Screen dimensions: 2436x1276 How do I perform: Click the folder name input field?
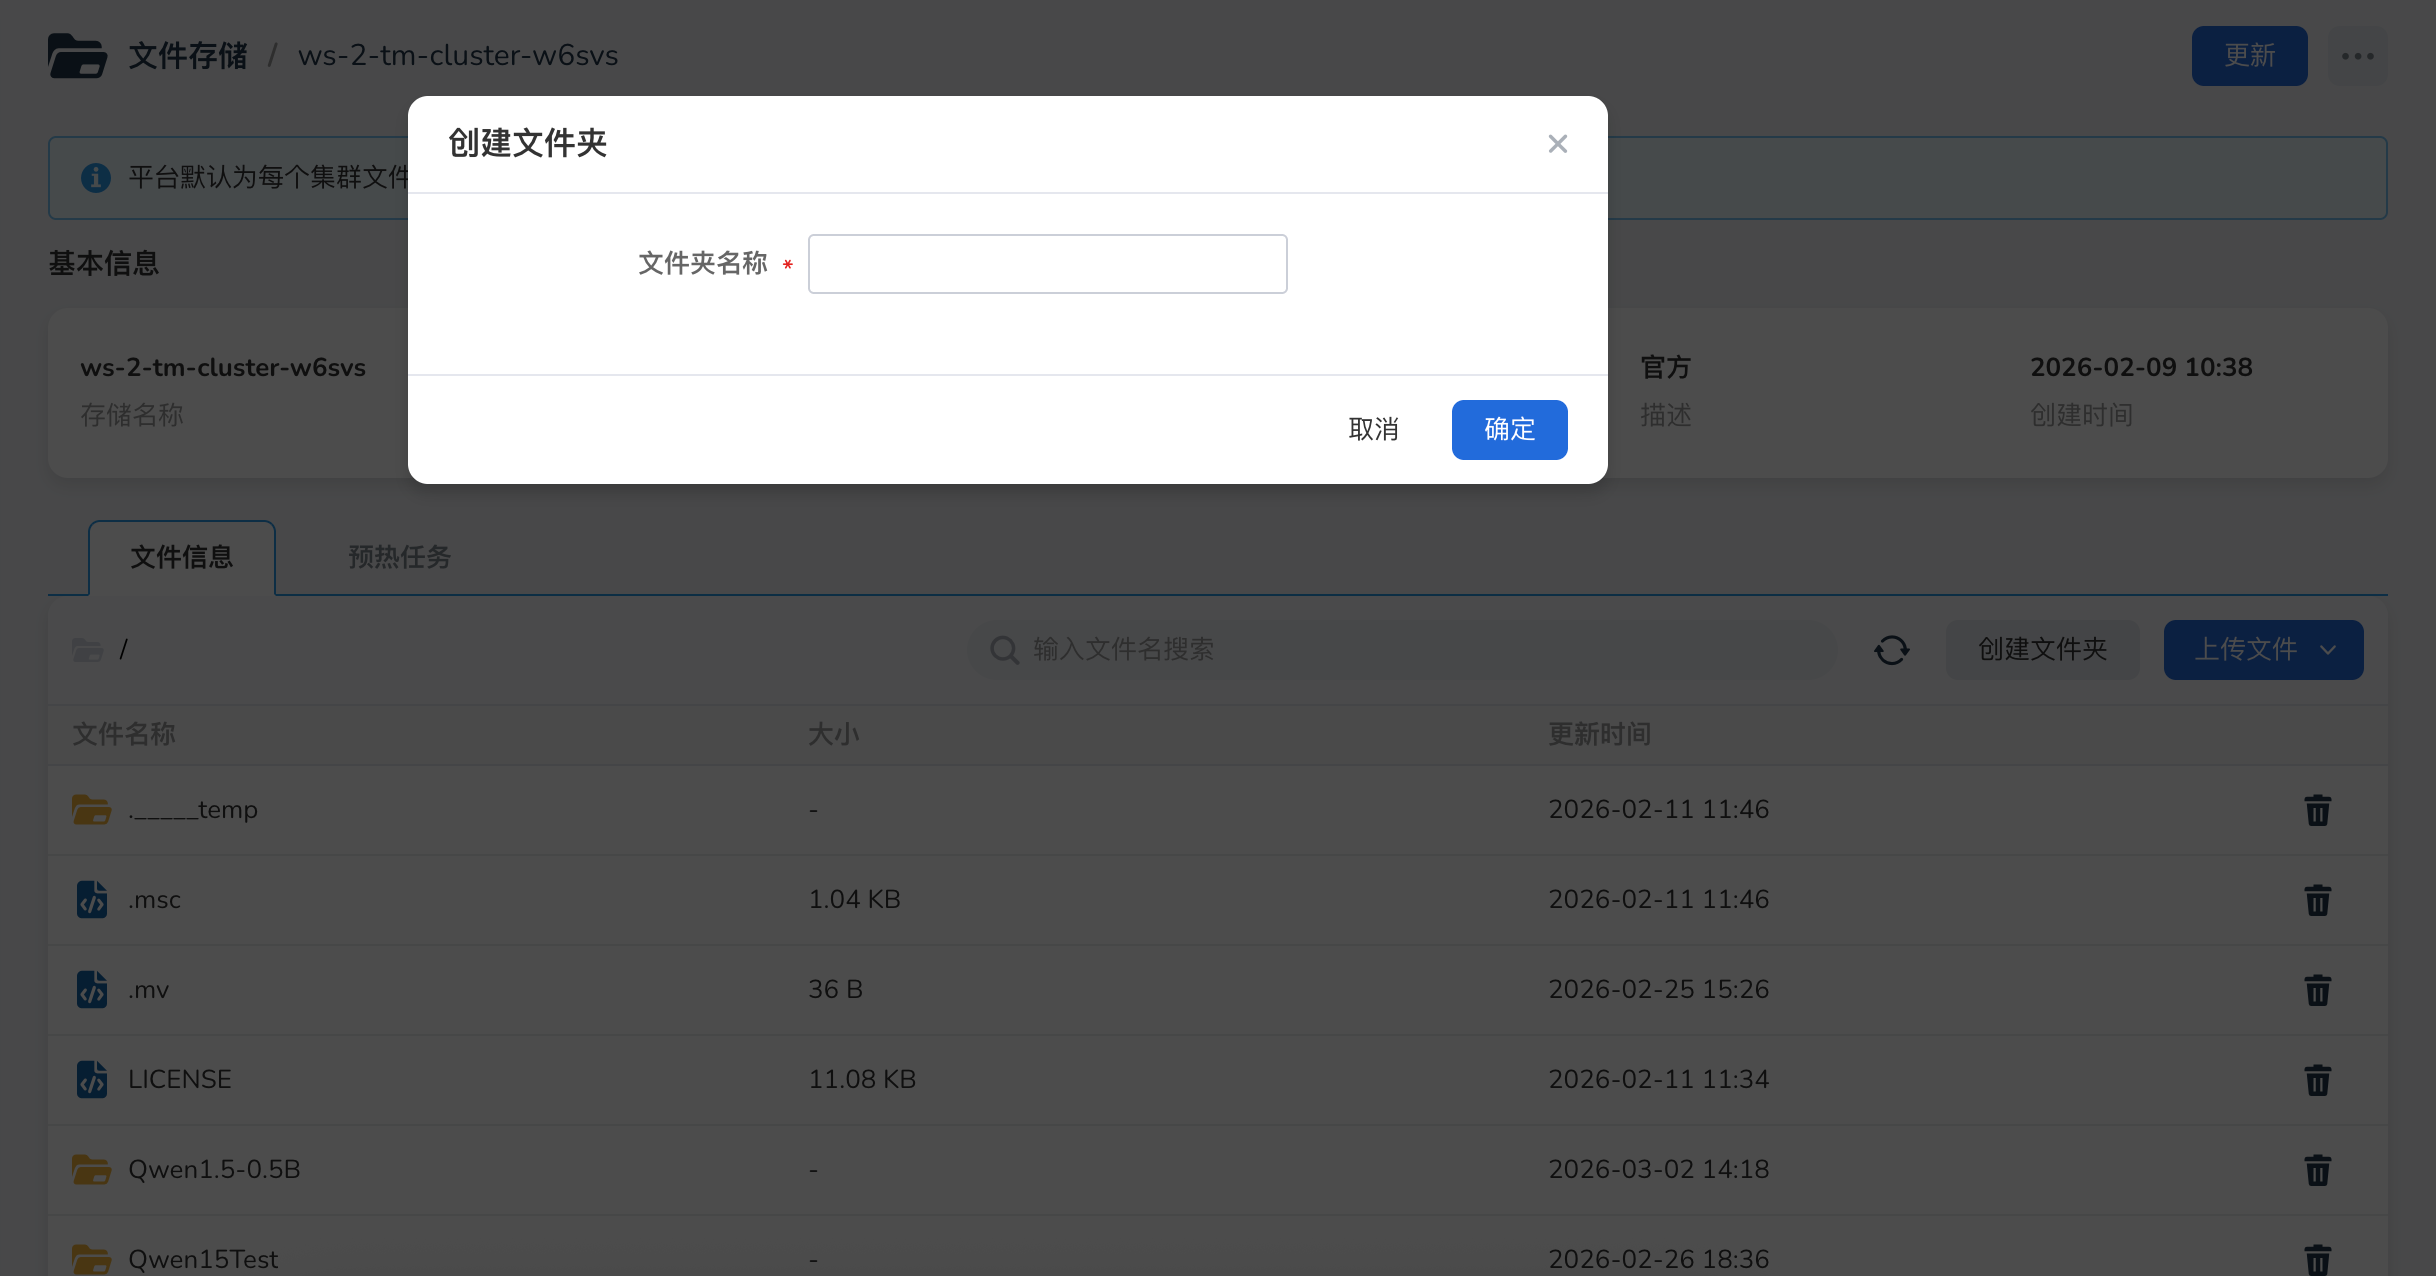1047,264
